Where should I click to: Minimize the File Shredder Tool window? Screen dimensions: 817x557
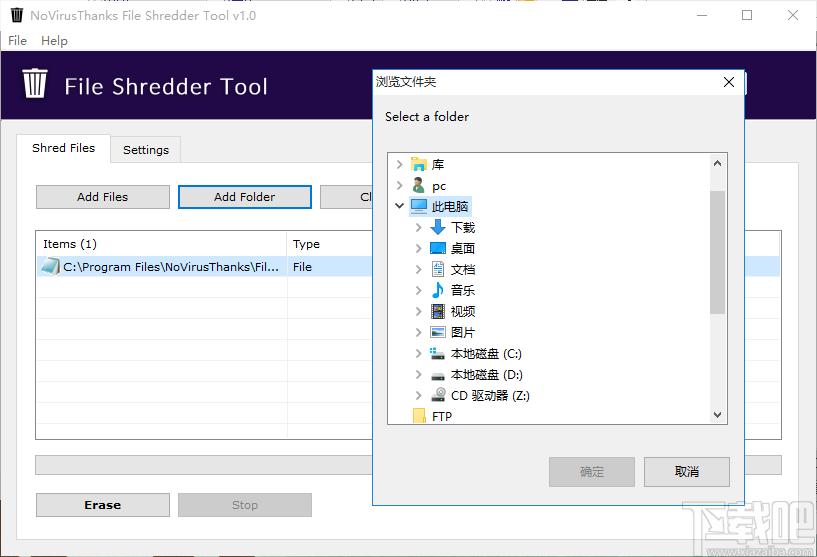click(702, 15)
